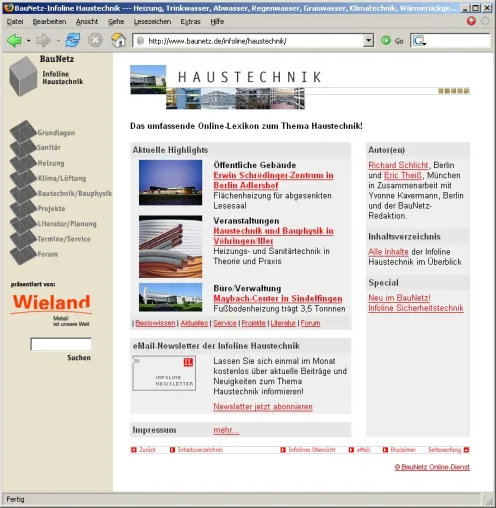Open the search engine selector dropdown
496x508 pixels.
(x=419, y=41)
